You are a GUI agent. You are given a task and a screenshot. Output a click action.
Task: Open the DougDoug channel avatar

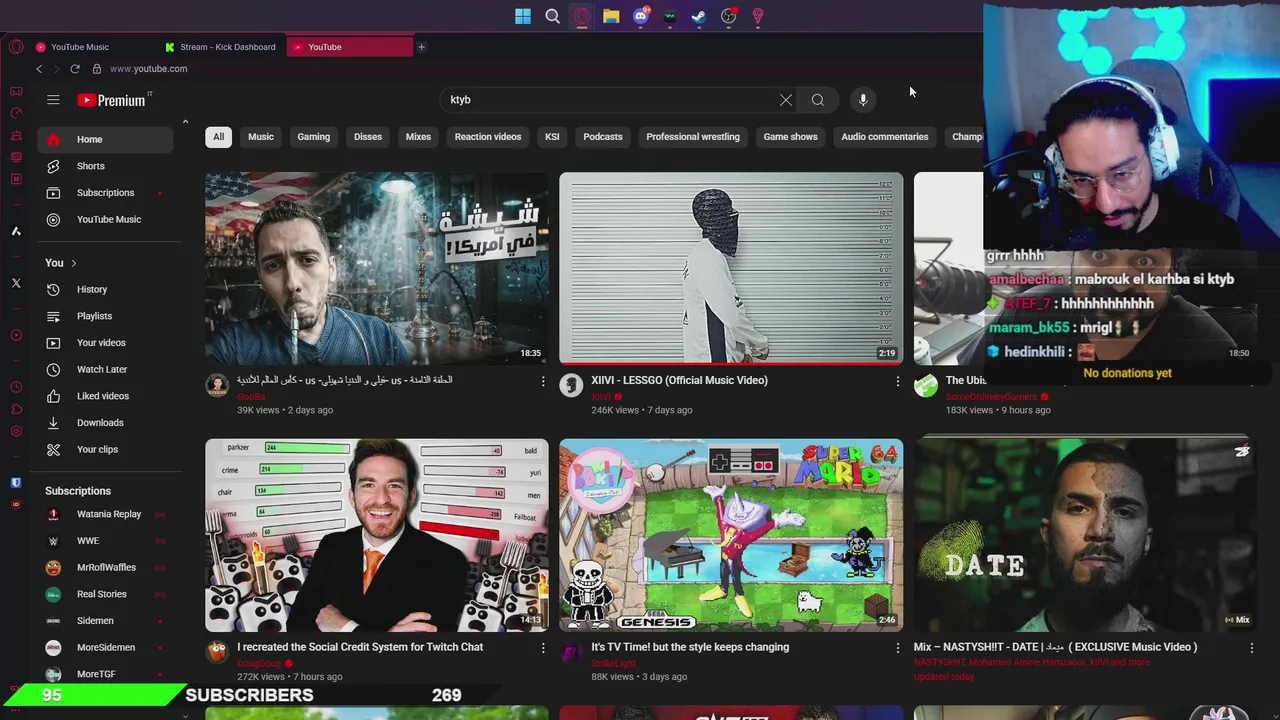217,652
